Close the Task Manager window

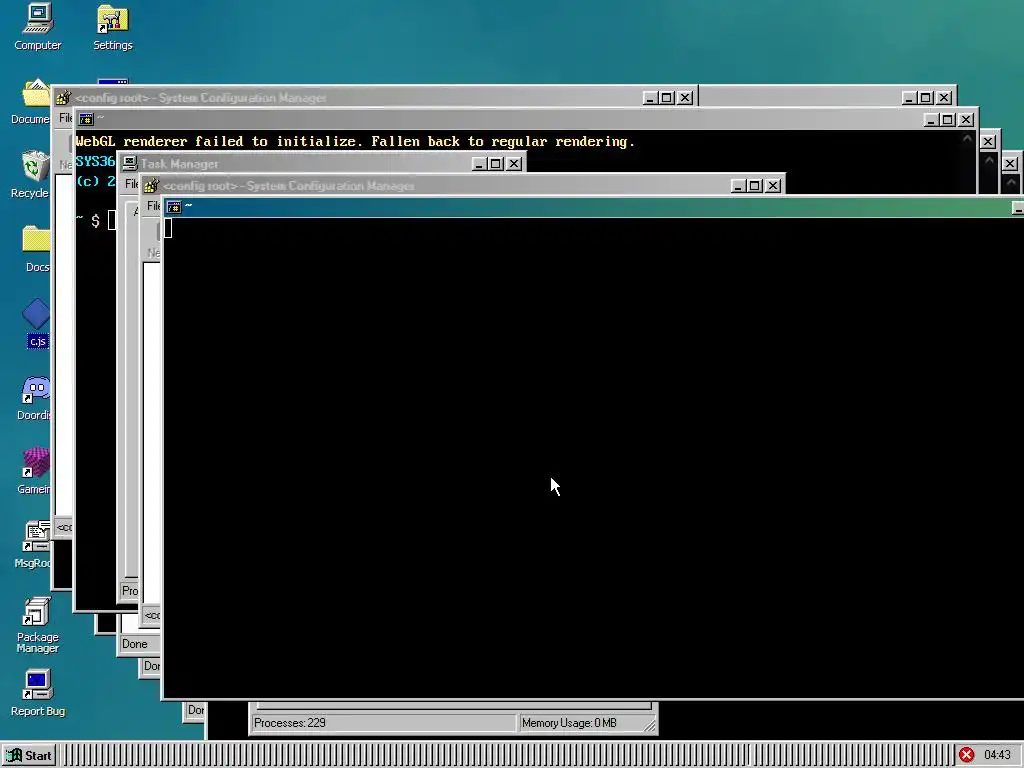coord(515,164)
